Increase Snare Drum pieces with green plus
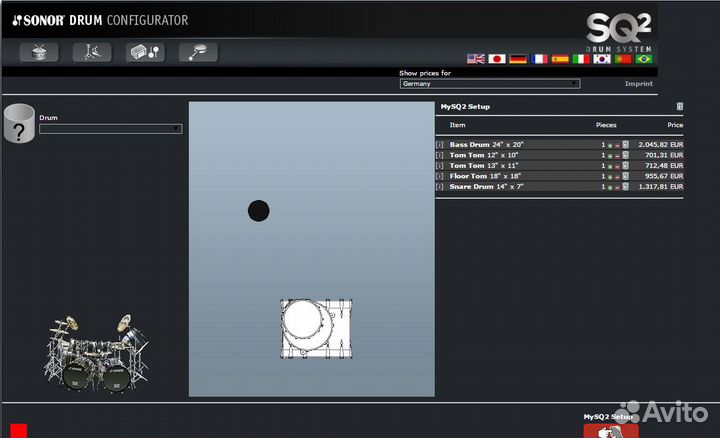 (610, 187)
